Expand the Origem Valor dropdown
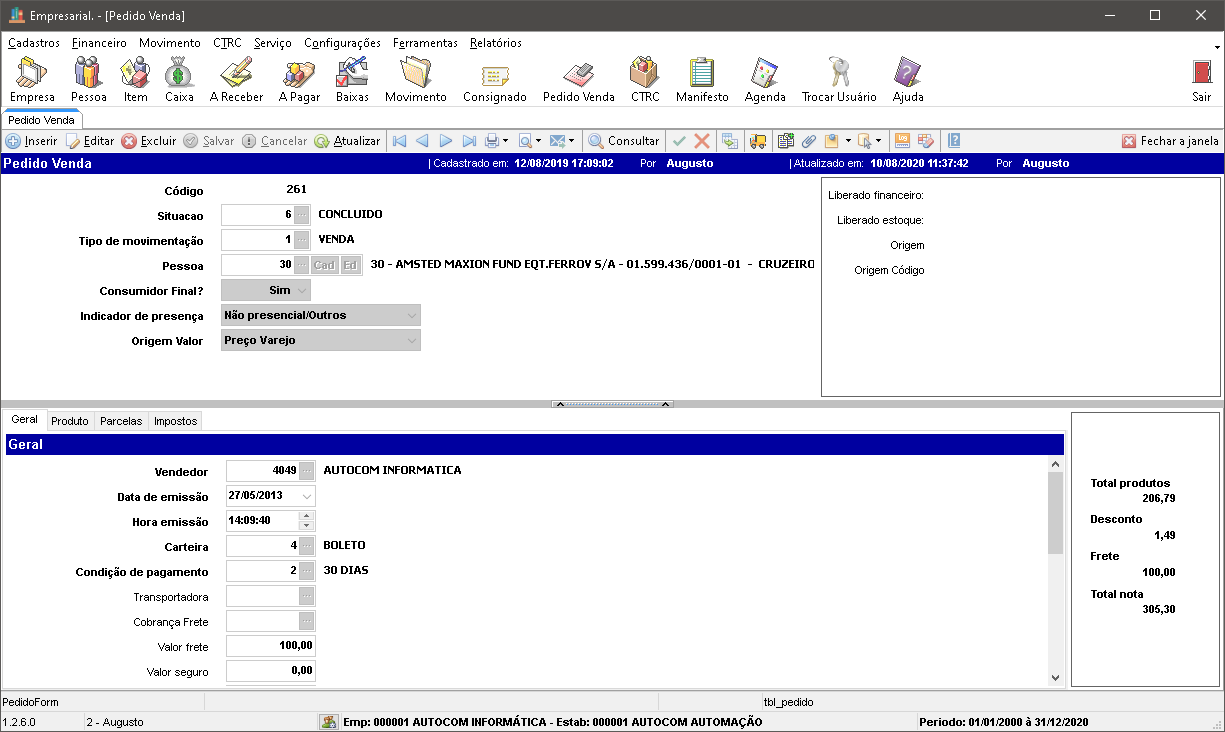Image resolution: width=1225 pixels, height=732 pixels. click(411, 340)
